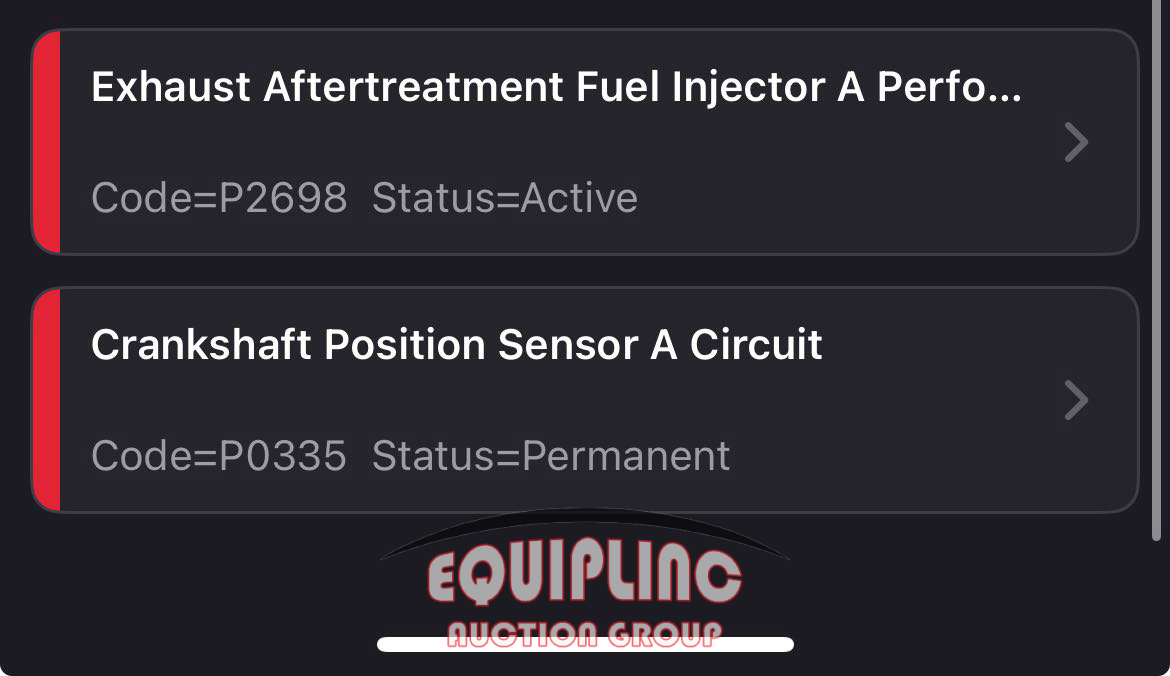
Task: Tap the red severity bar on P0335 card
Action: pyautogui.click(x=47, y=399)
